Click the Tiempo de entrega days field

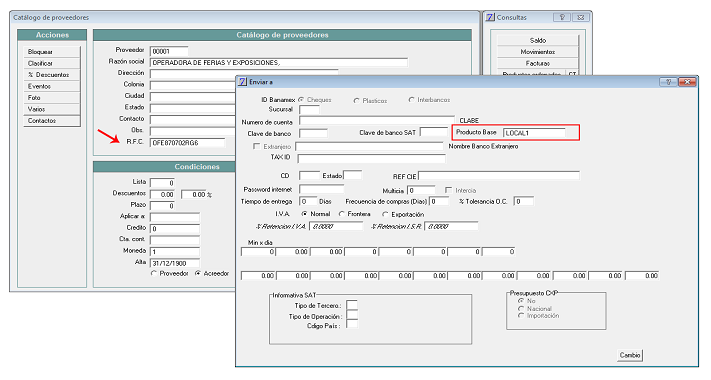tap(308, 201)
